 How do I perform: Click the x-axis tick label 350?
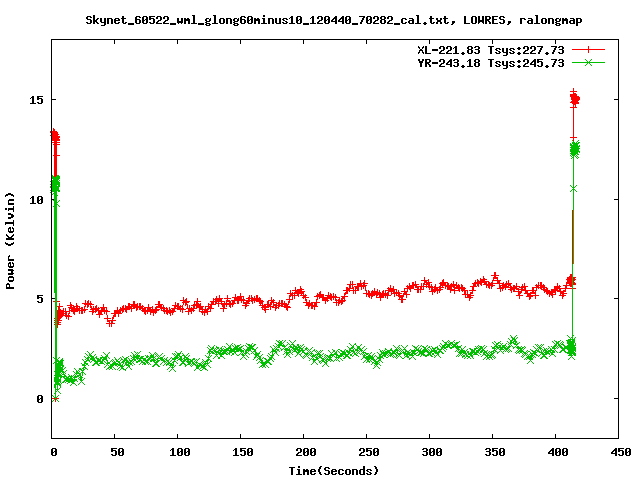[x=495, y=452]
